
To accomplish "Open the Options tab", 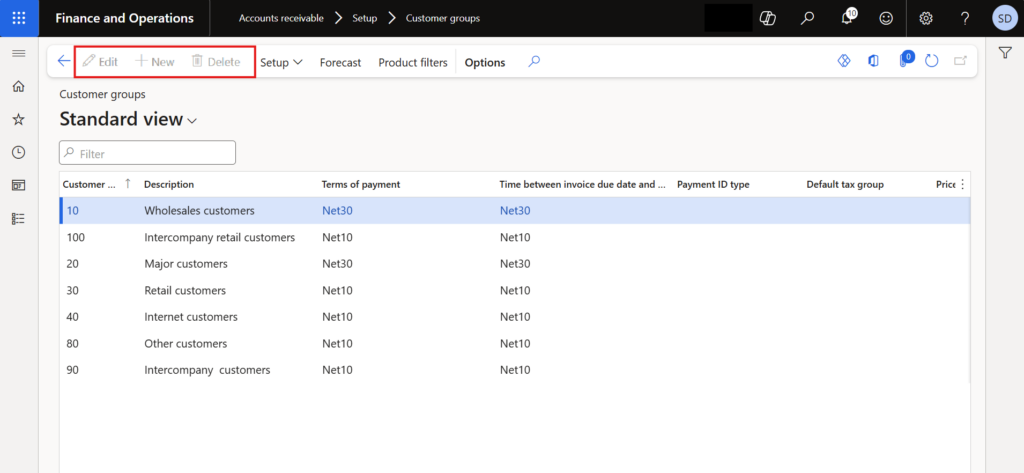I will coord(485,62).
